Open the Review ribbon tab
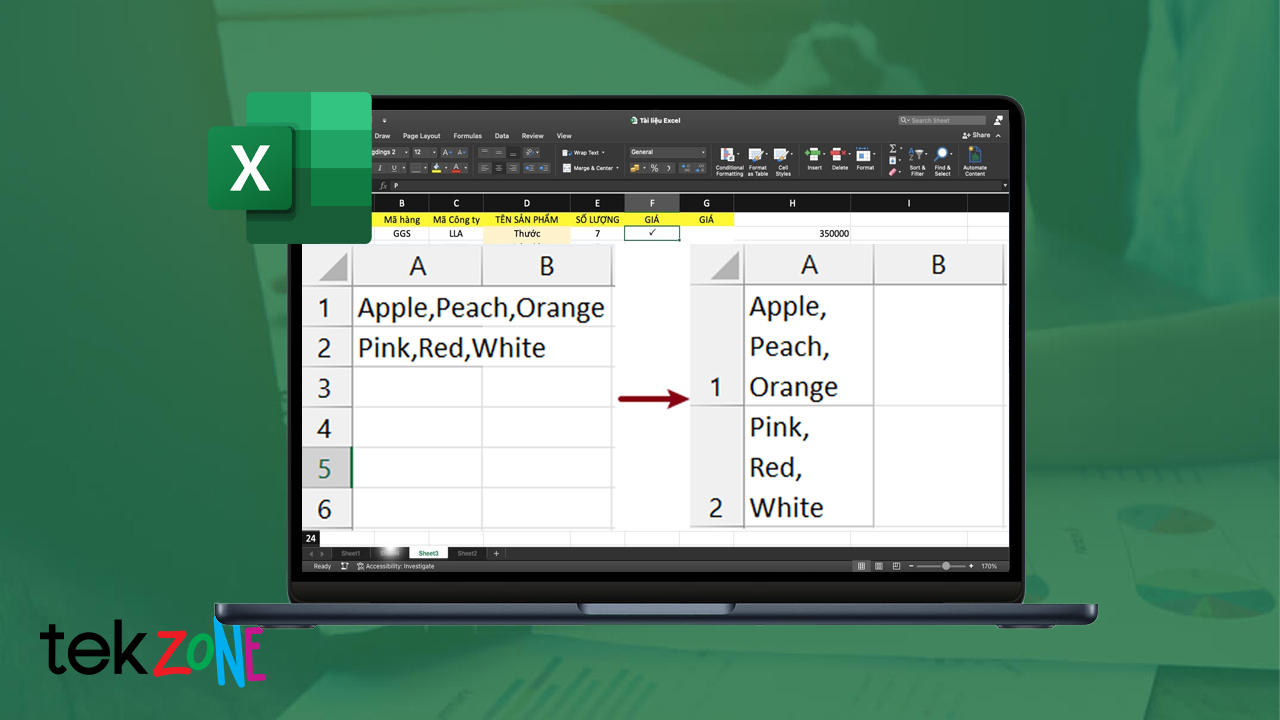This screenshot has width=1280, height=720. [x=533, y=136]
